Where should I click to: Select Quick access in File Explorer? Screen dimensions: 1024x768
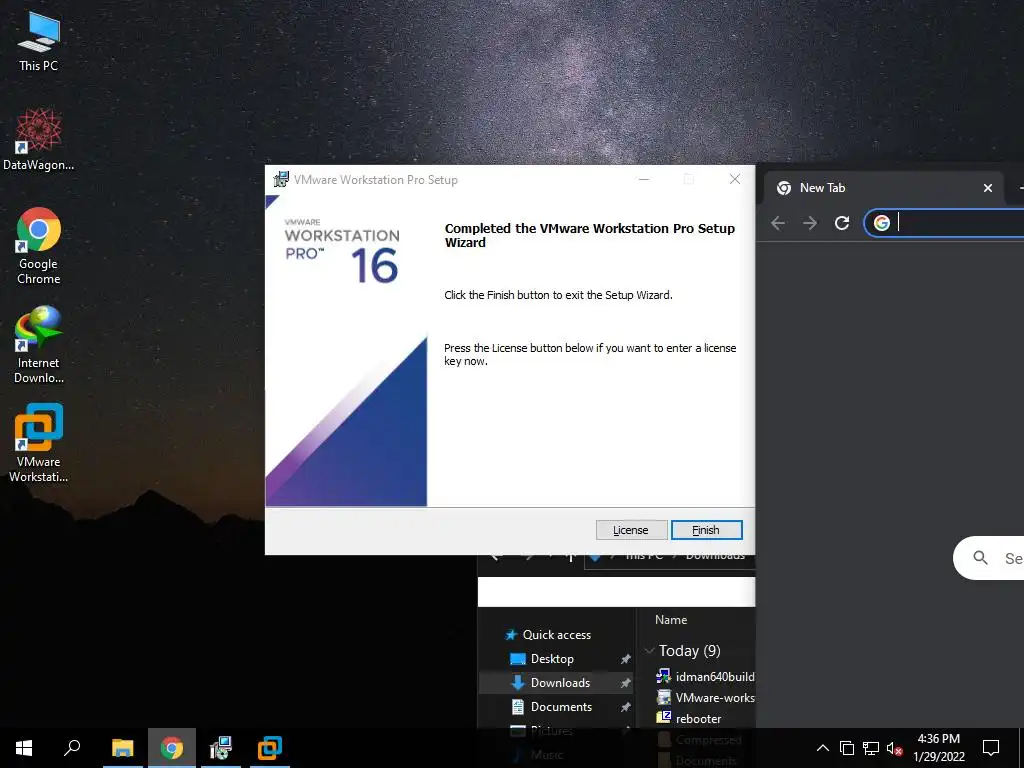556,635
